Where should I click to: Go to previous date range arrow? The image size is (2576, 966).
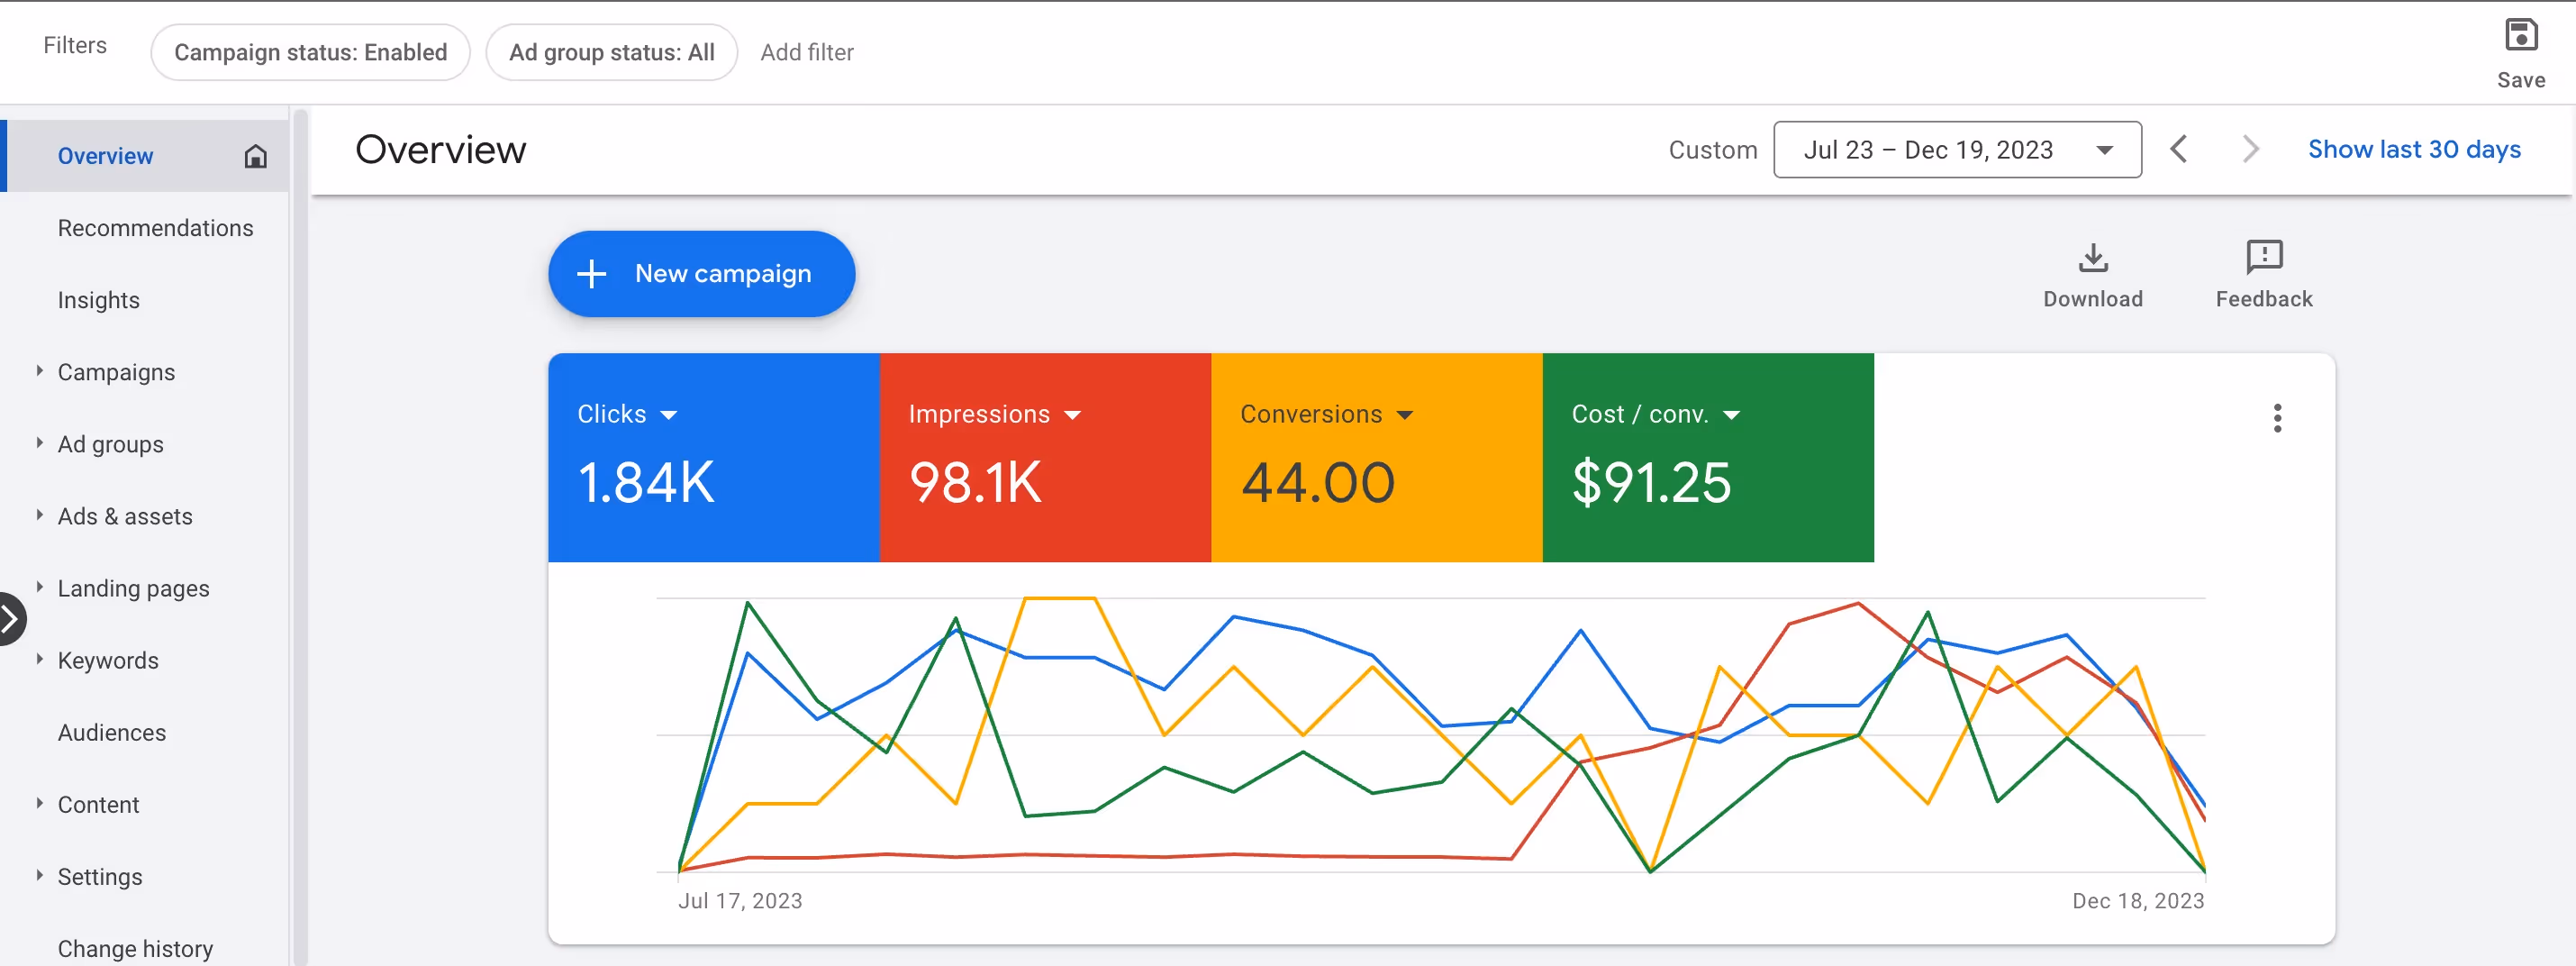coord(2179,149)
